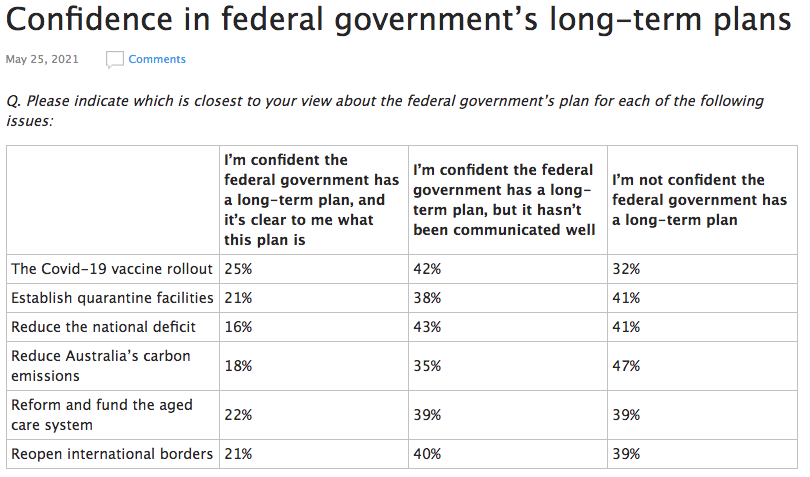Click the 40% cell for international borders
The height and width of the screenshot is (477, 810).
pyautogui.click(x=427, y=454)
